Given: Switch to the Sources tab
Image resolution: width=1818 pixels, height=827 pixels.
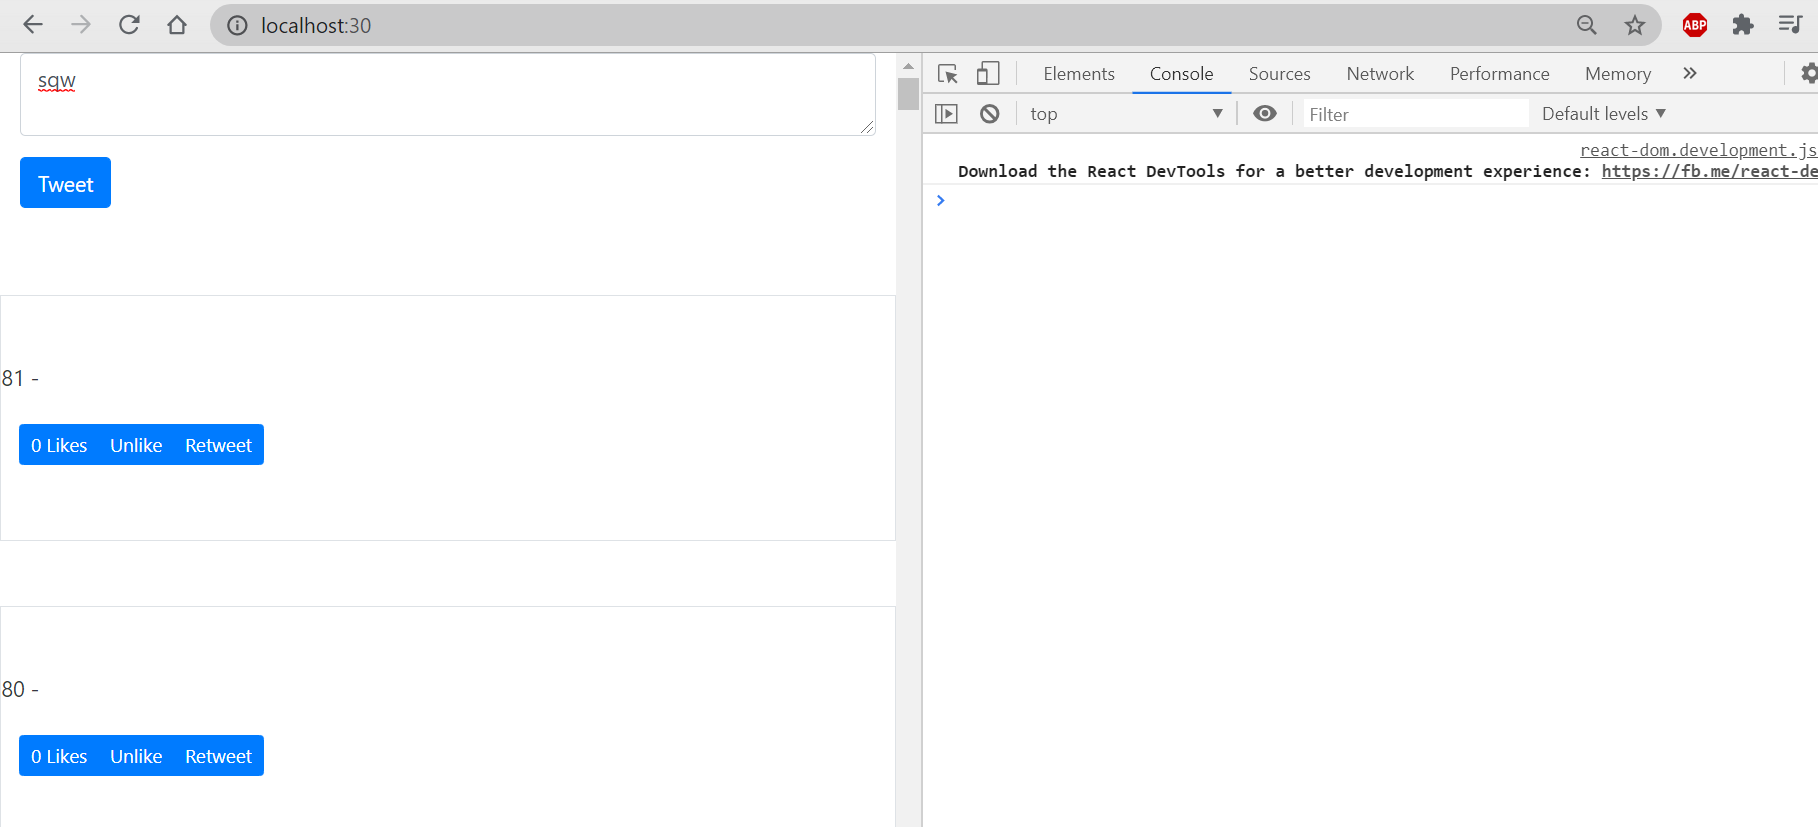Looking at the screenshot, I should coord(1279,74).
